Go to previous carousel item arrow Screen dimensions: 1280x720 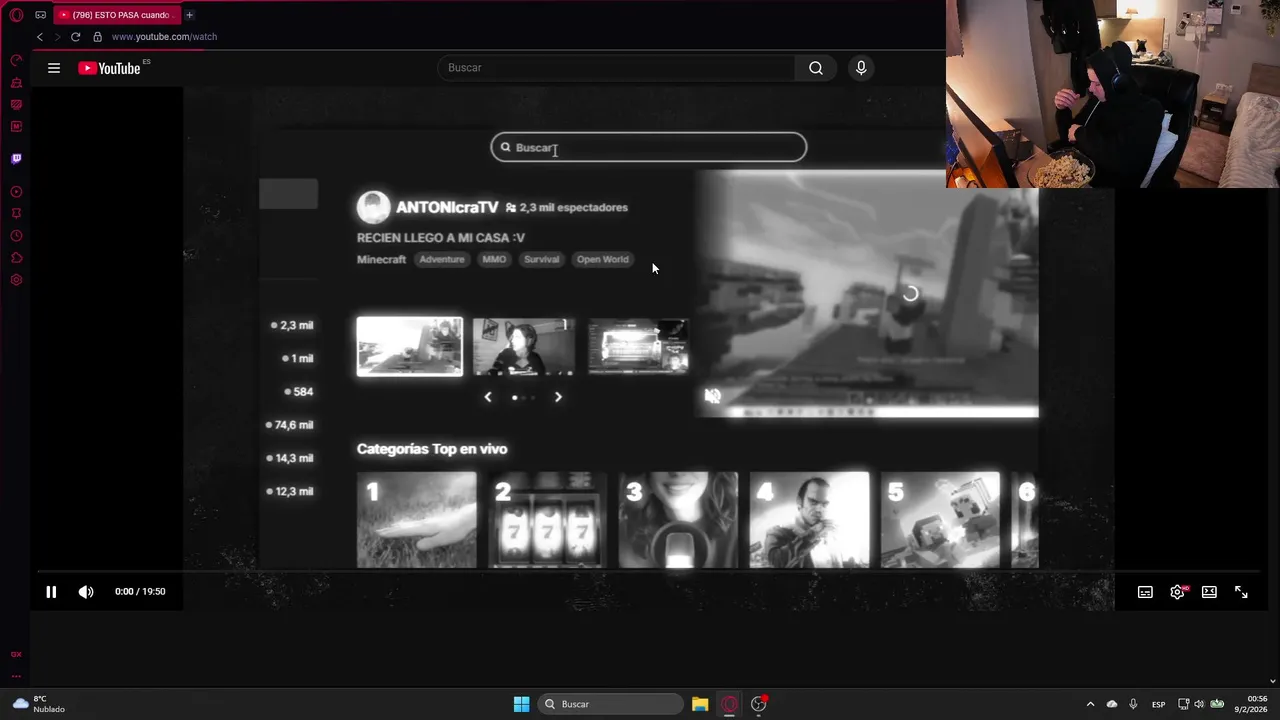[488, 397]
